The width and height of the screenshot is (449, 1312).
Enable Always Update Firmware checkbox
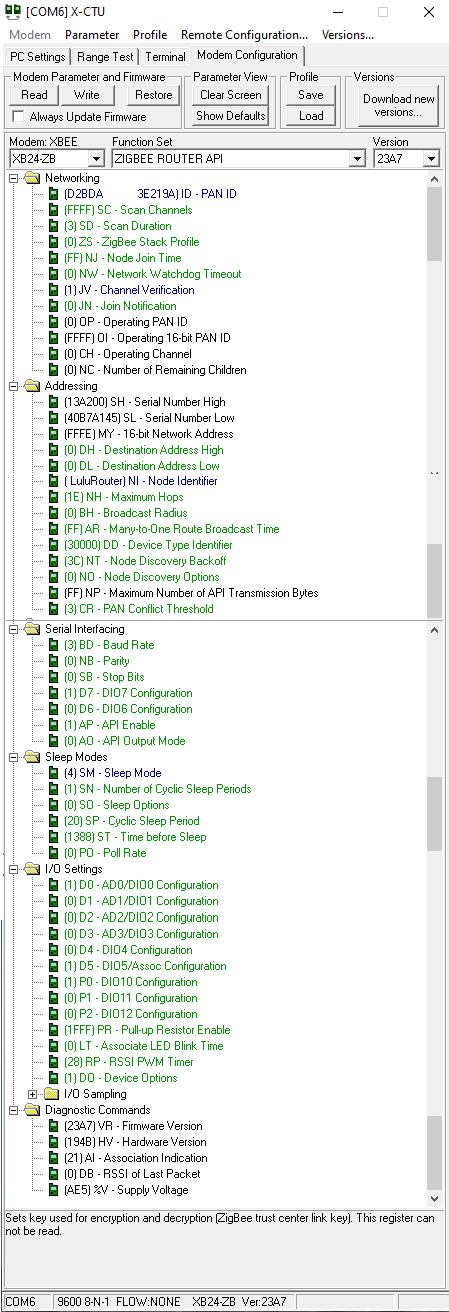pyautogui.click(x=17, y=117)
